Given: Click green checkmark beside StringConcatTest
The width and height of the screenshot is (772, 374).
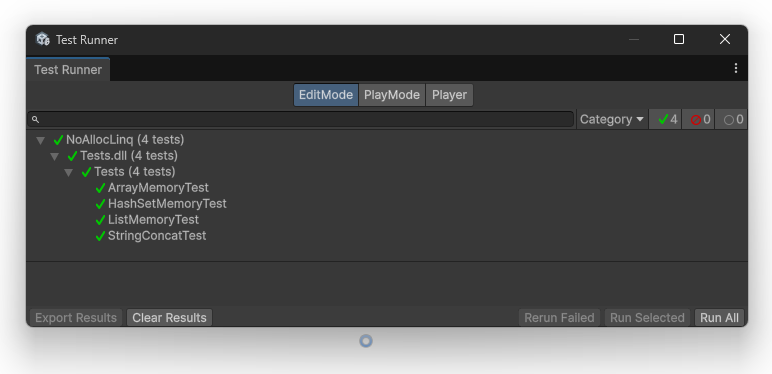Looking at the screenshot, I should pyautogui.click(x=100, y=236).
